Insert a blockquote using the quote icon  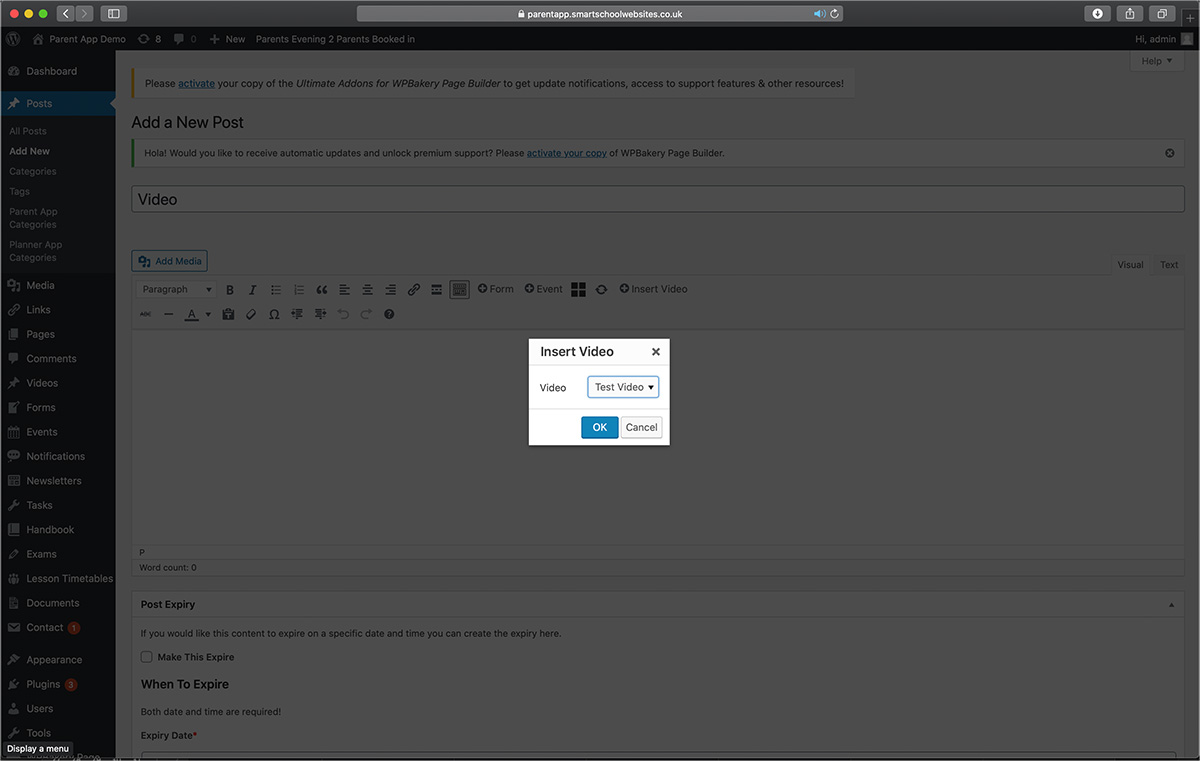(x=322, y=290)
